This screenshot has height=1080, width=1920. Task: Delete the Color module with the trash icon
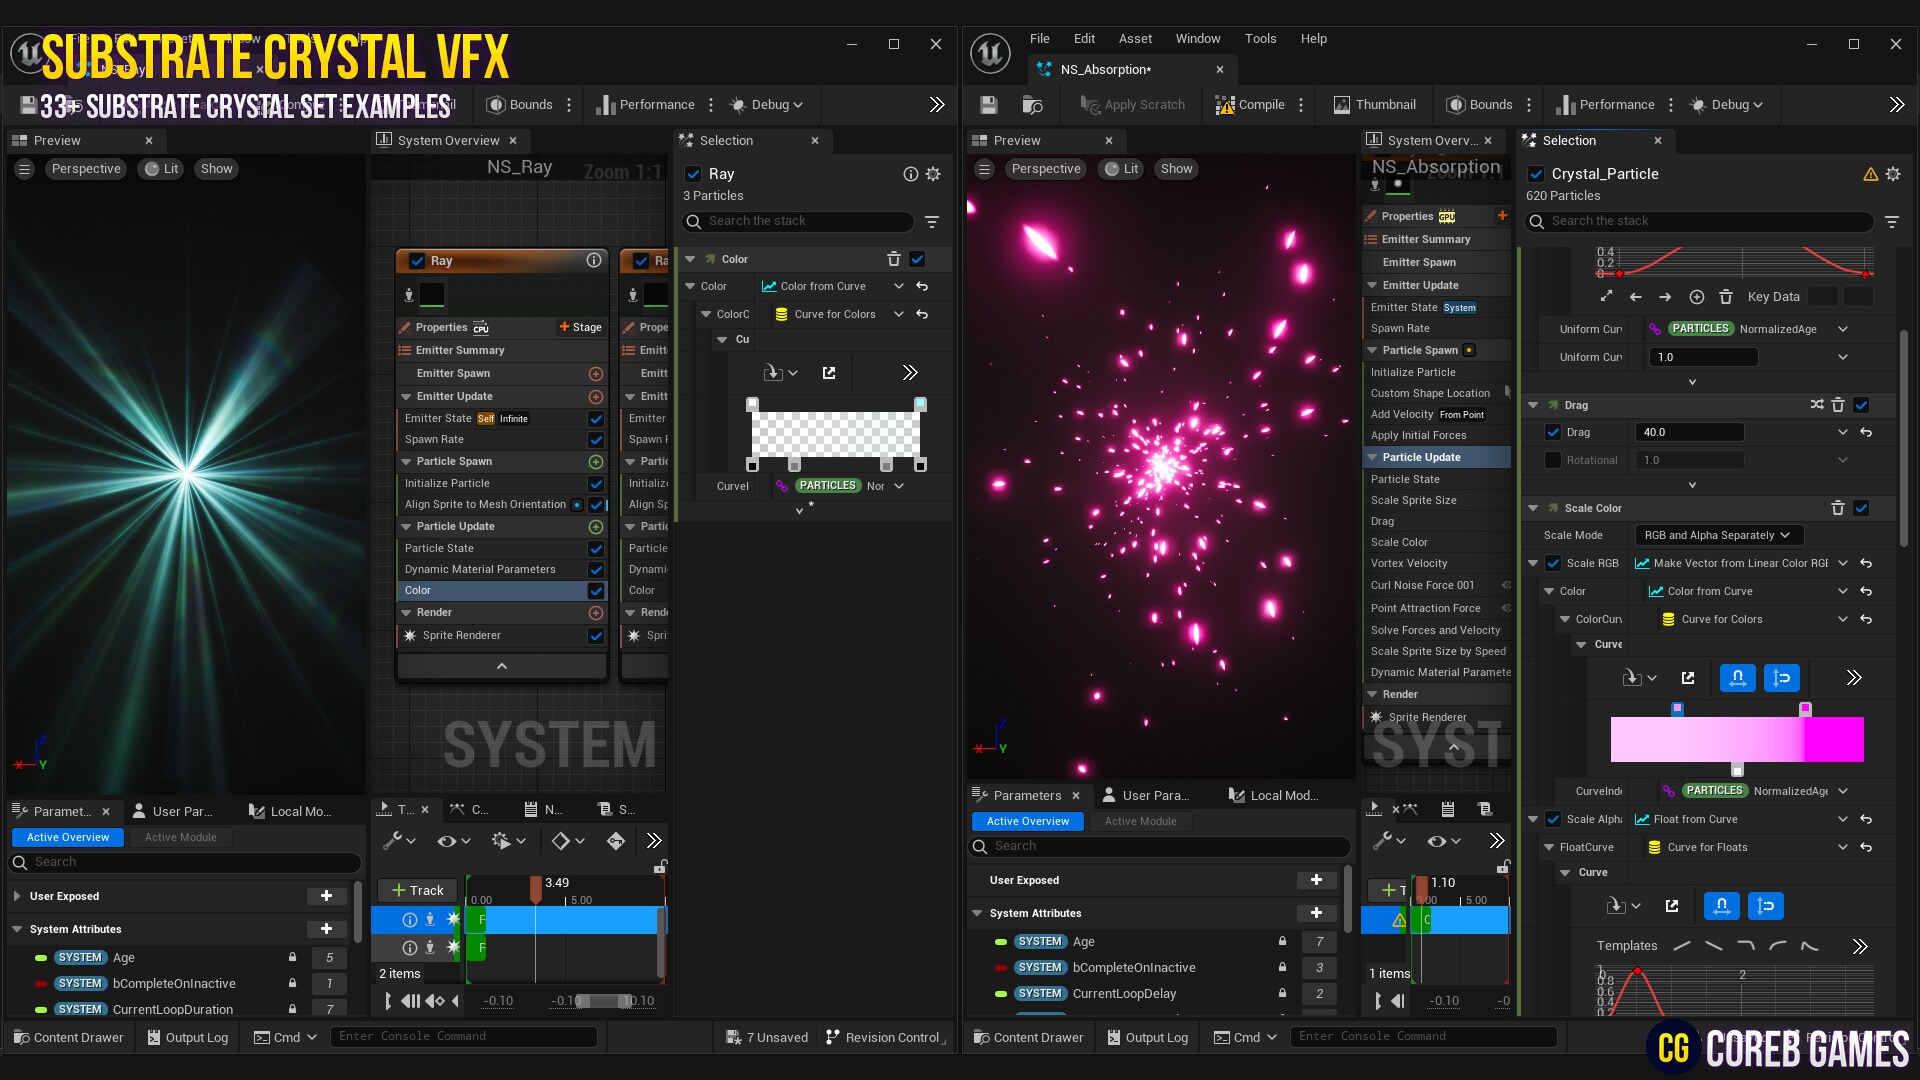pyautogui.click(x=893, y=259)
